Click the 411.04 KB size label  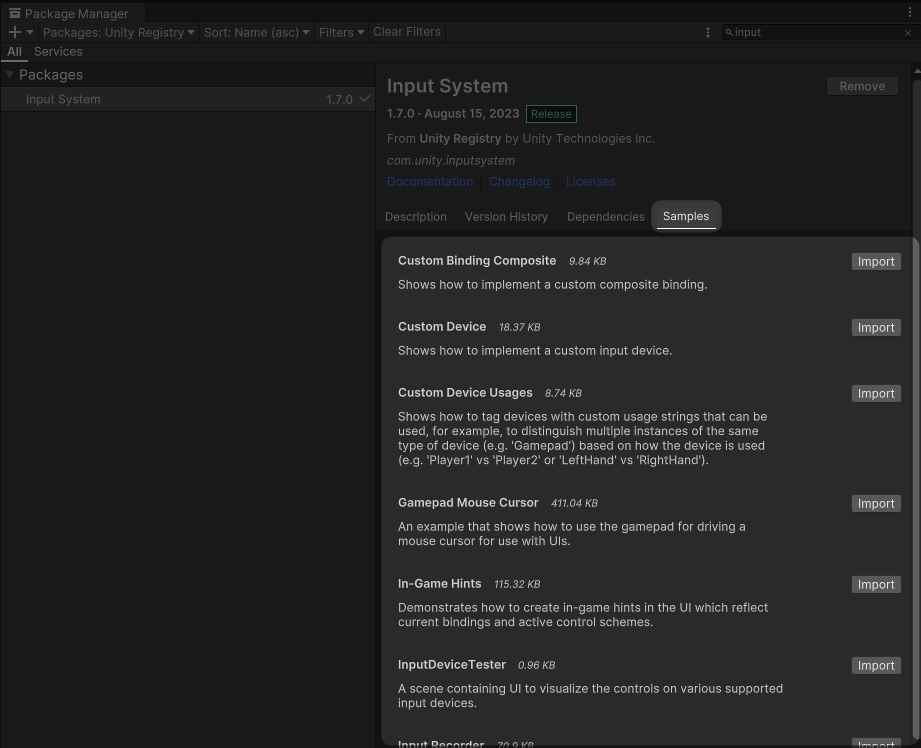coord(574,504)
